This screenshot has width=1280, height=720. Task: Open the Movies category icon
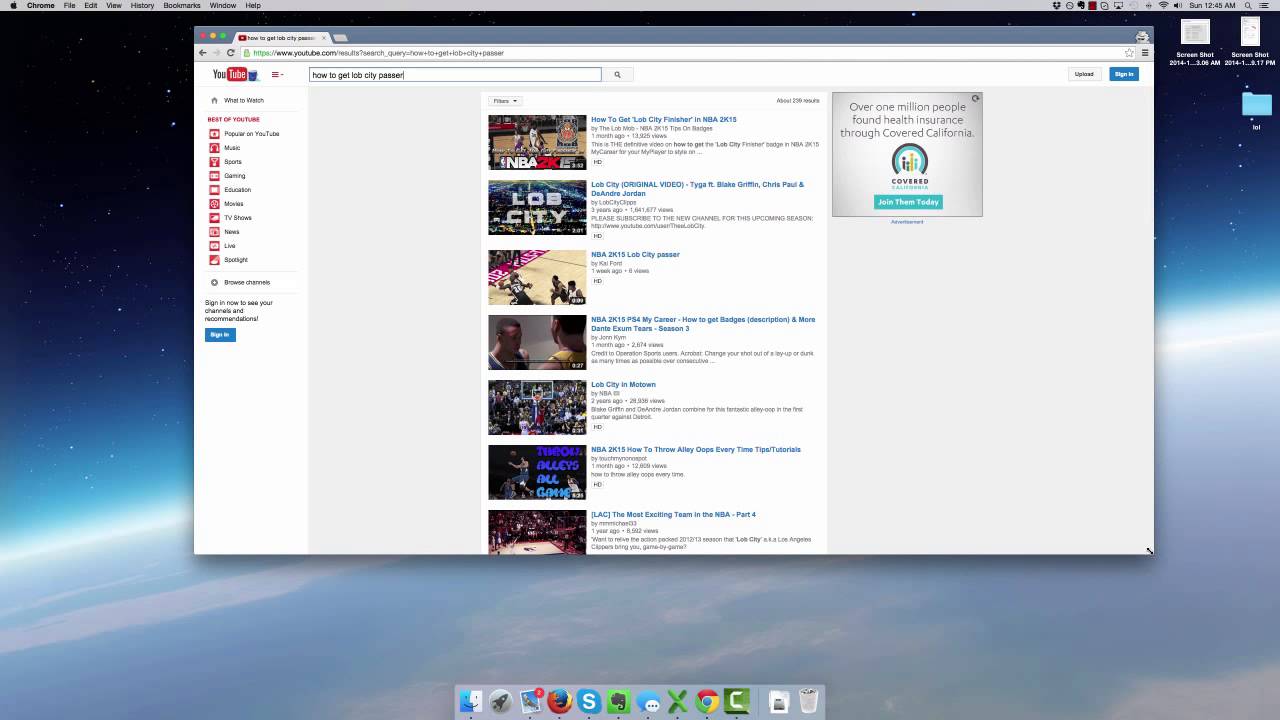click(x=214, y=204)
